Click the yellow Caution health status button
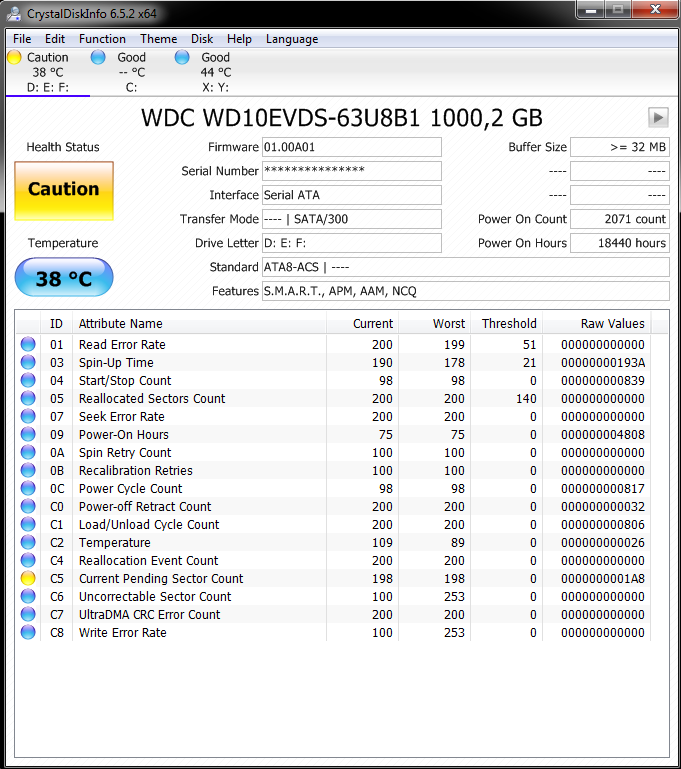 coord(64,191)
